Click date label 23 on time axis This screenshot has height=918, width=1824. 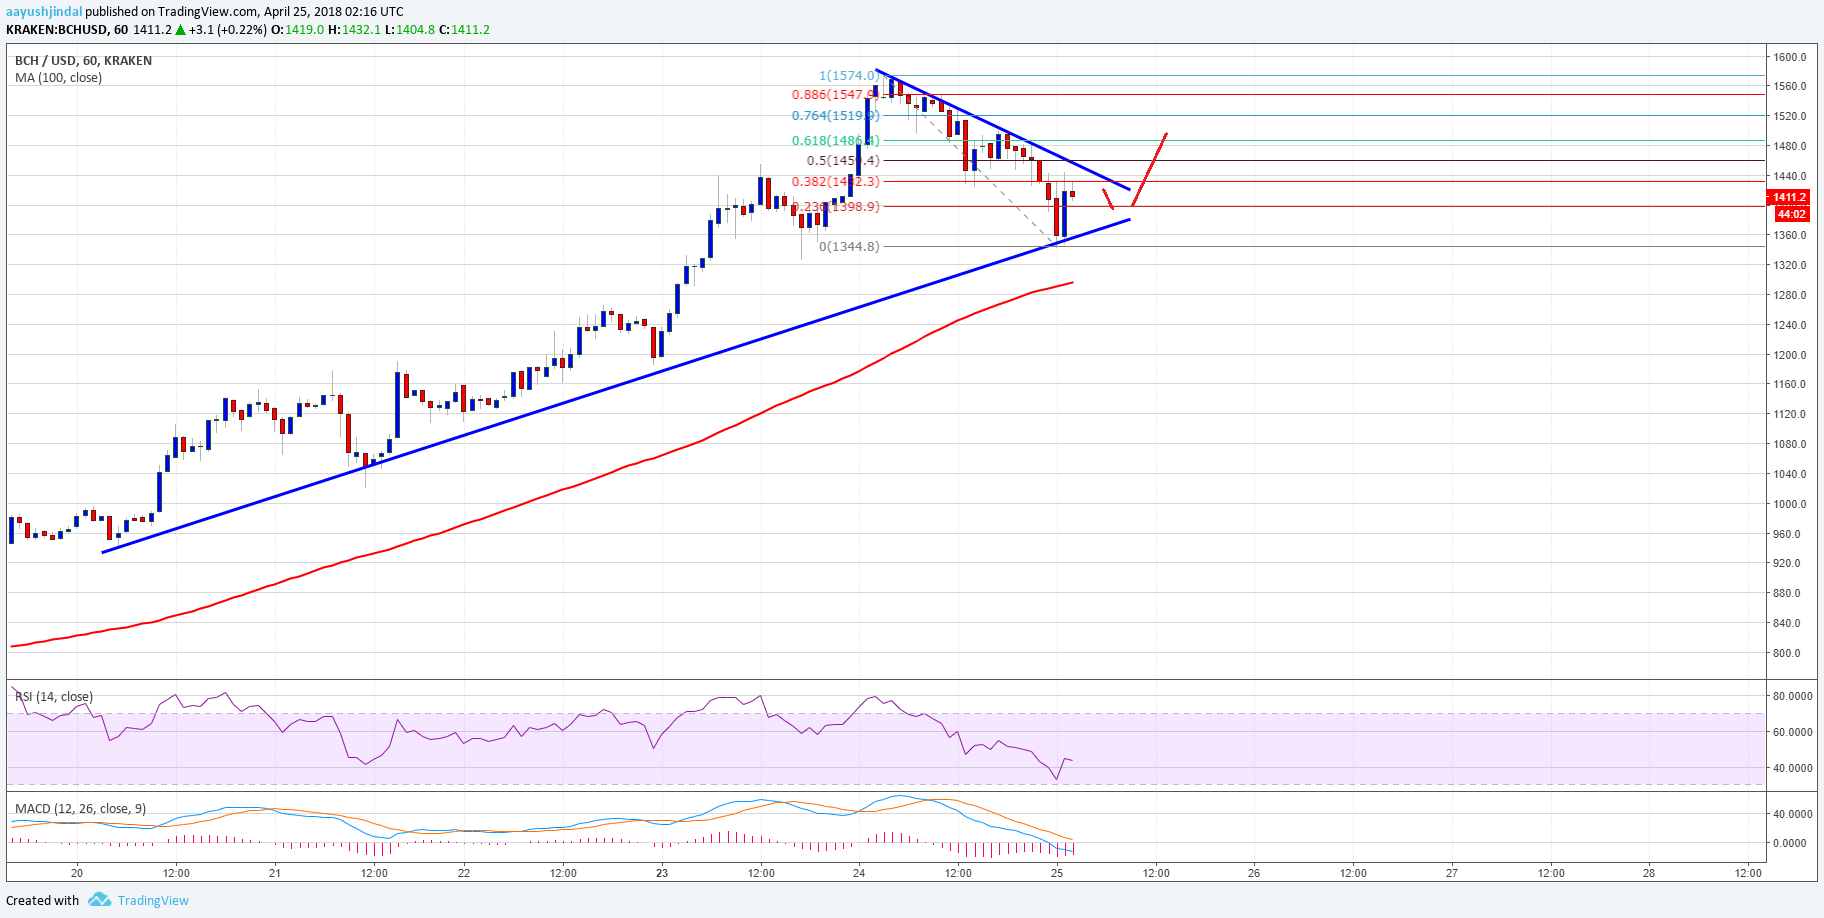[x=662, y=873]
